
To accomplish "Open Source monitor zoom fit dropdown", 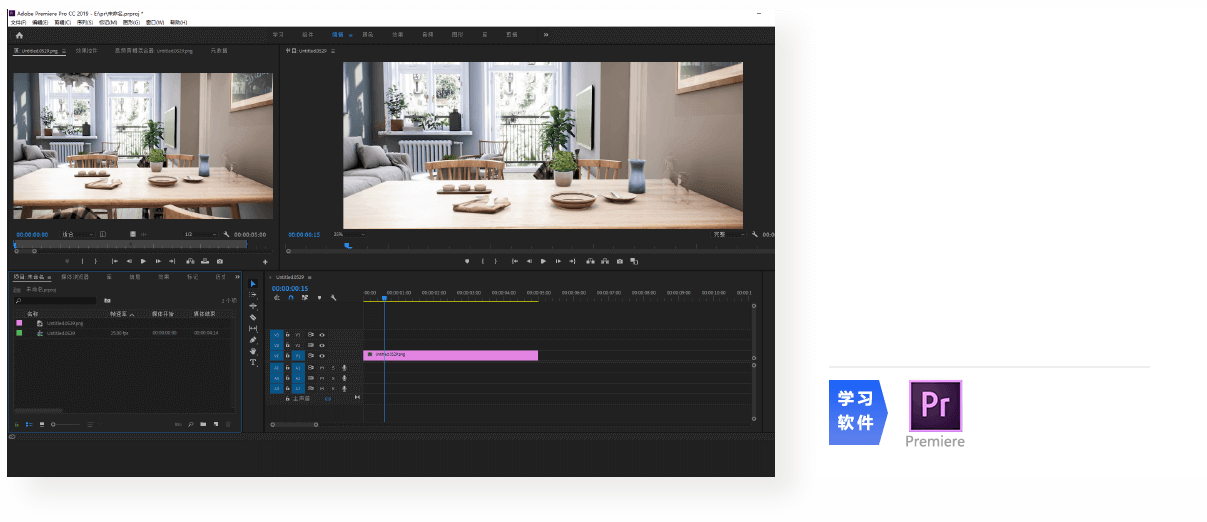I will coord(77,234).
